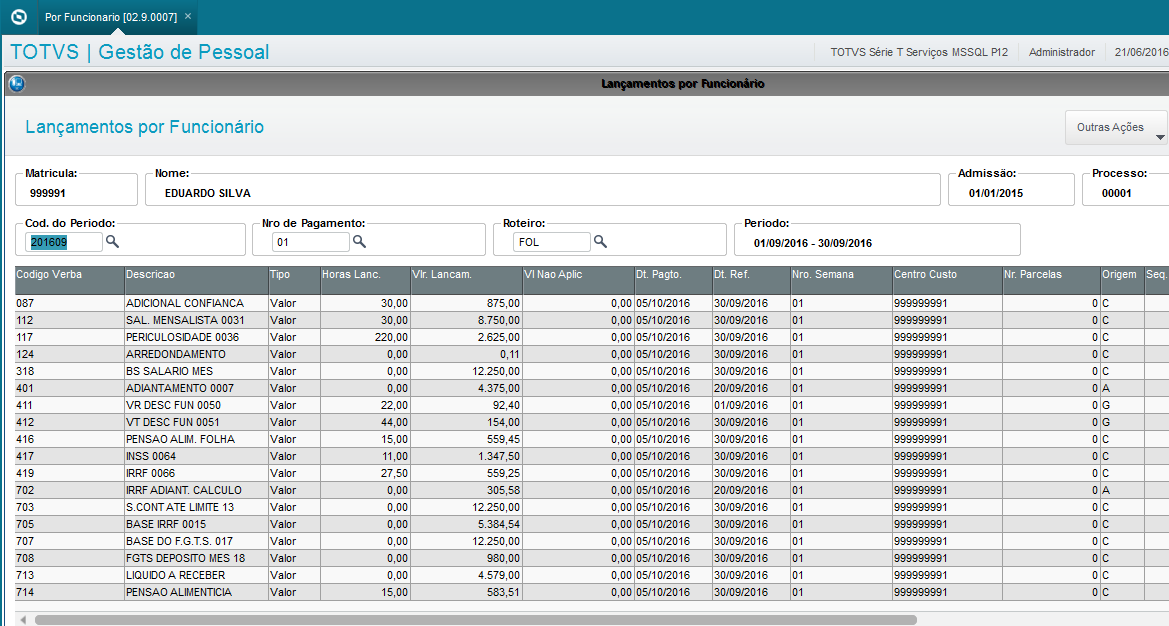Select the SAL. MENSALISTA 0031 row
The image size is (1169, 626).
click(x=592, y=320)
